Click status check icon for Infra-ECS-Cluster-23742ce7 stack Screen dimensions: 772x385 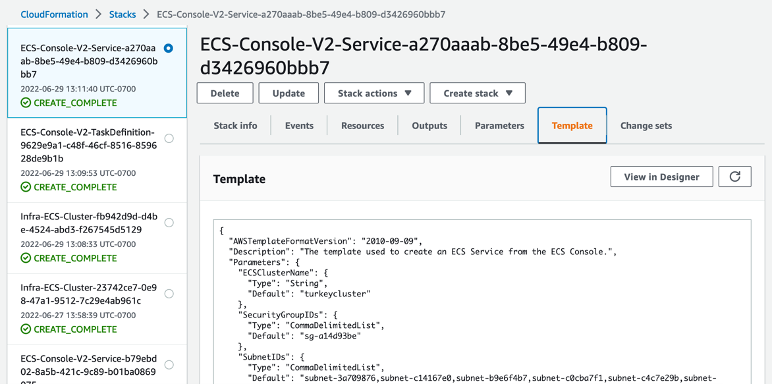25,329
